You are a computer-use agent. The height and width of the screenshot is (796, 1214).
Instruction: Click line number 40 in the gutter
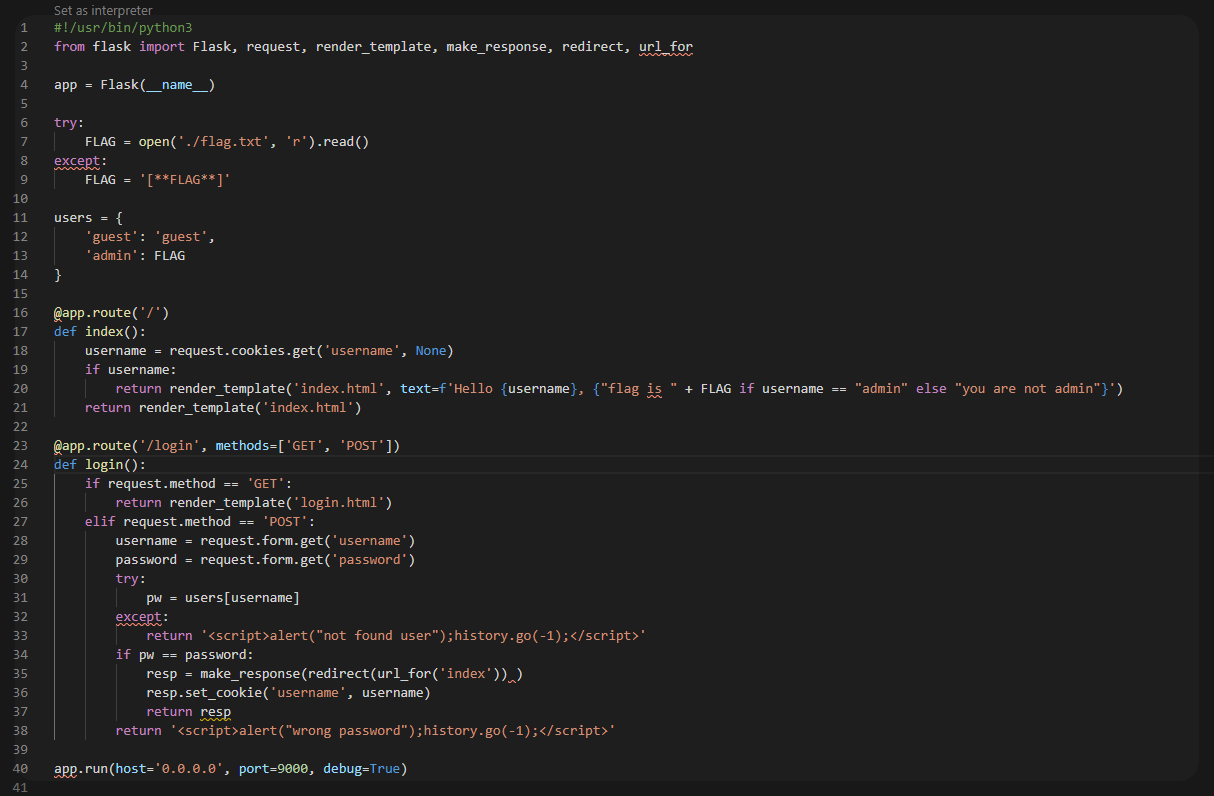click(x=22, y=769)
